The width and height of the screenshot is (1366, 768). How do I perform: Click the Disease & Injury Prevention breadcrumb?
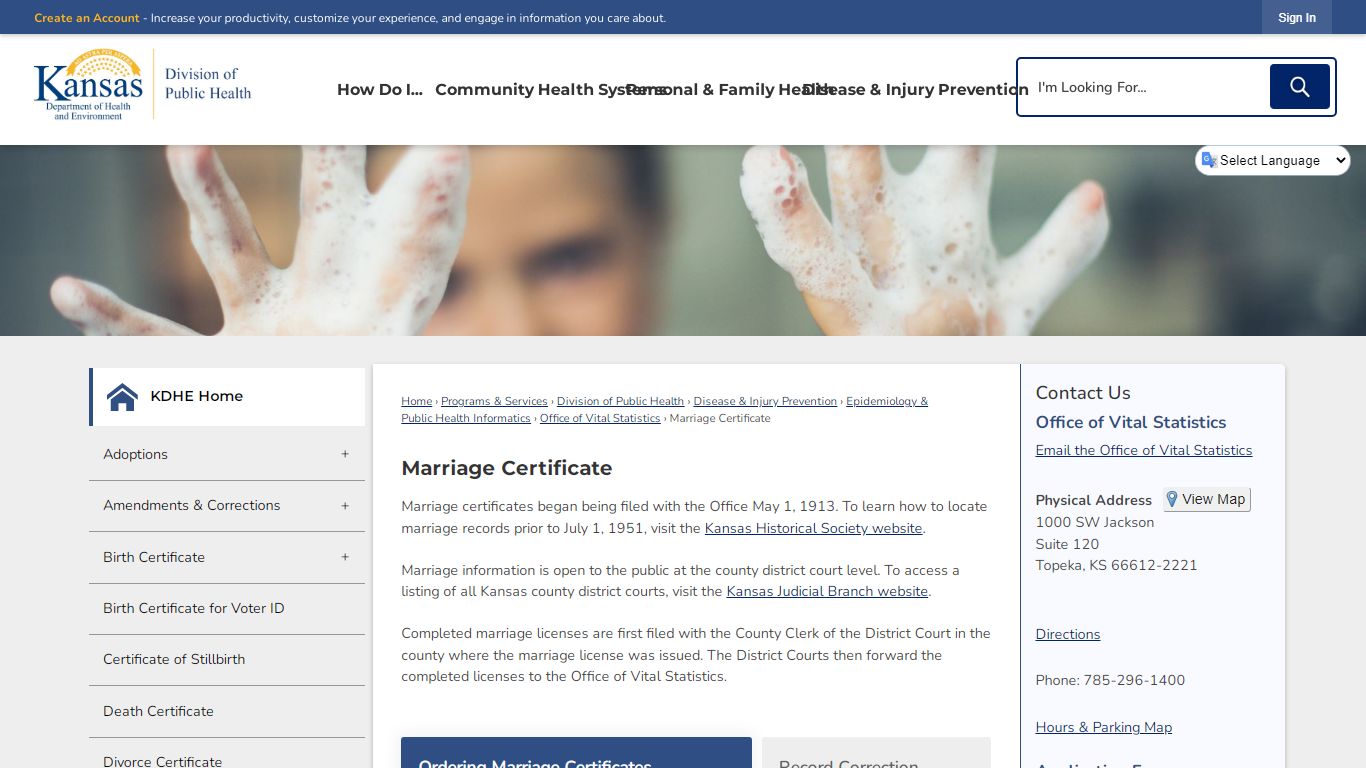point(765,401)
